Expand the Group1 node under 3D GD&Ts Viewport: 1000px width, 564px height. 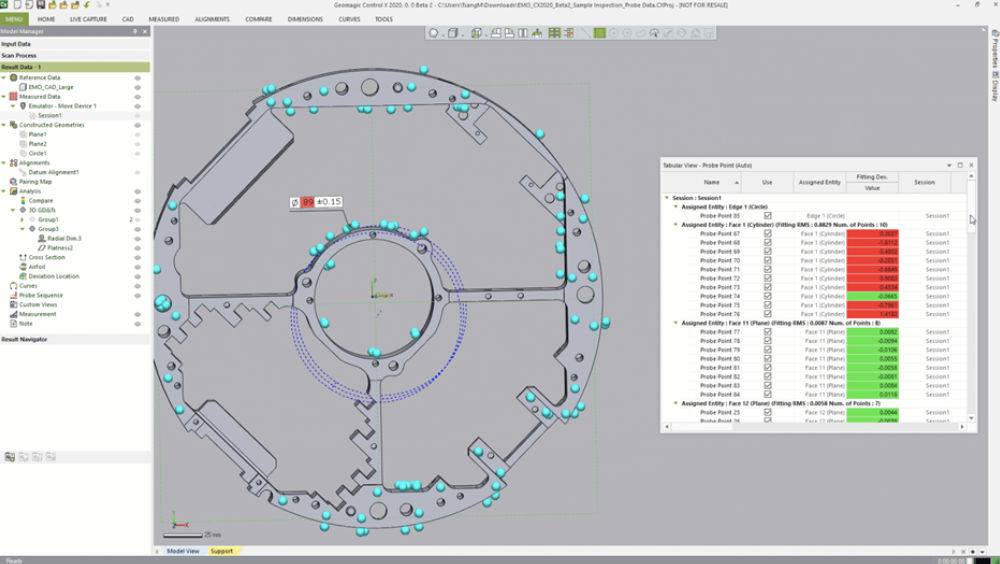tap(22, 220)
